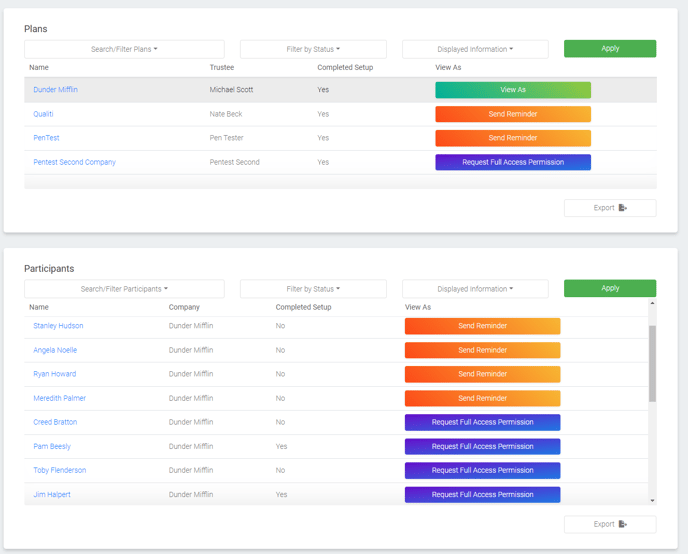The height and width of the screenshot is (554, 688).
Task: Expand Filter by Status in Participants
Action: 313,289
